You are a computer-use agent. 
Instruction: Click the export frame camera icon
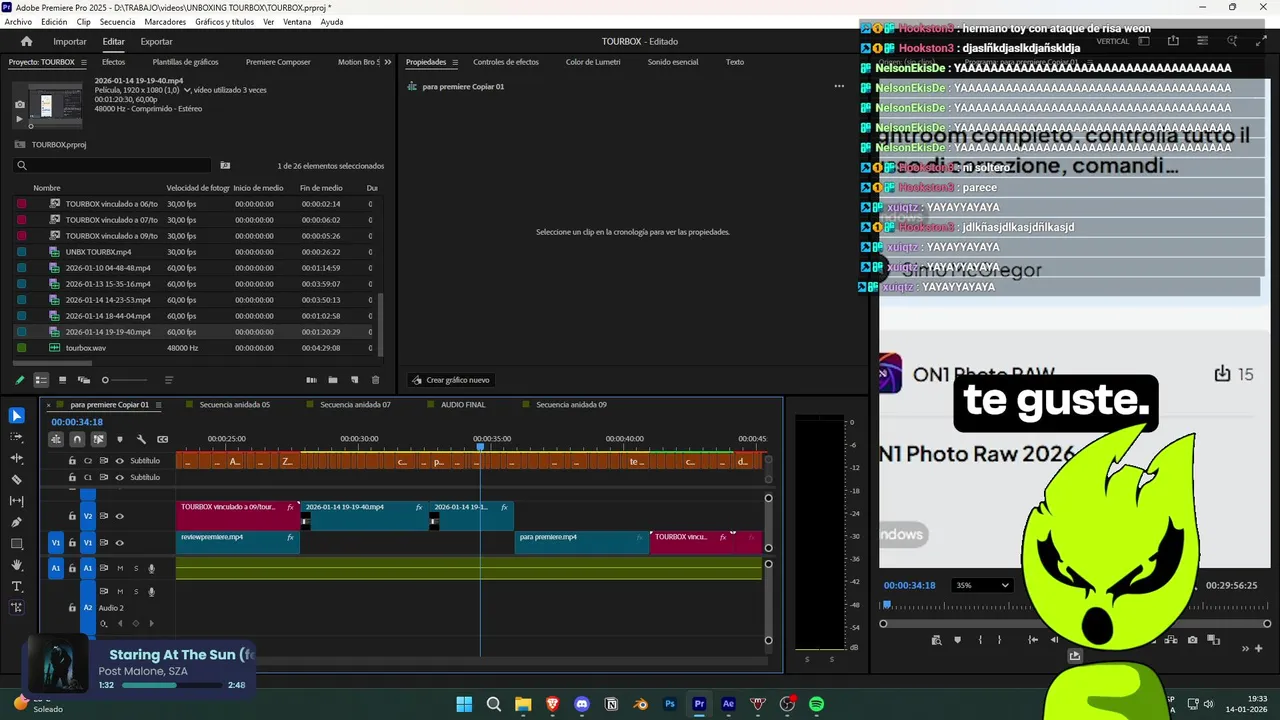point(1191,639)
